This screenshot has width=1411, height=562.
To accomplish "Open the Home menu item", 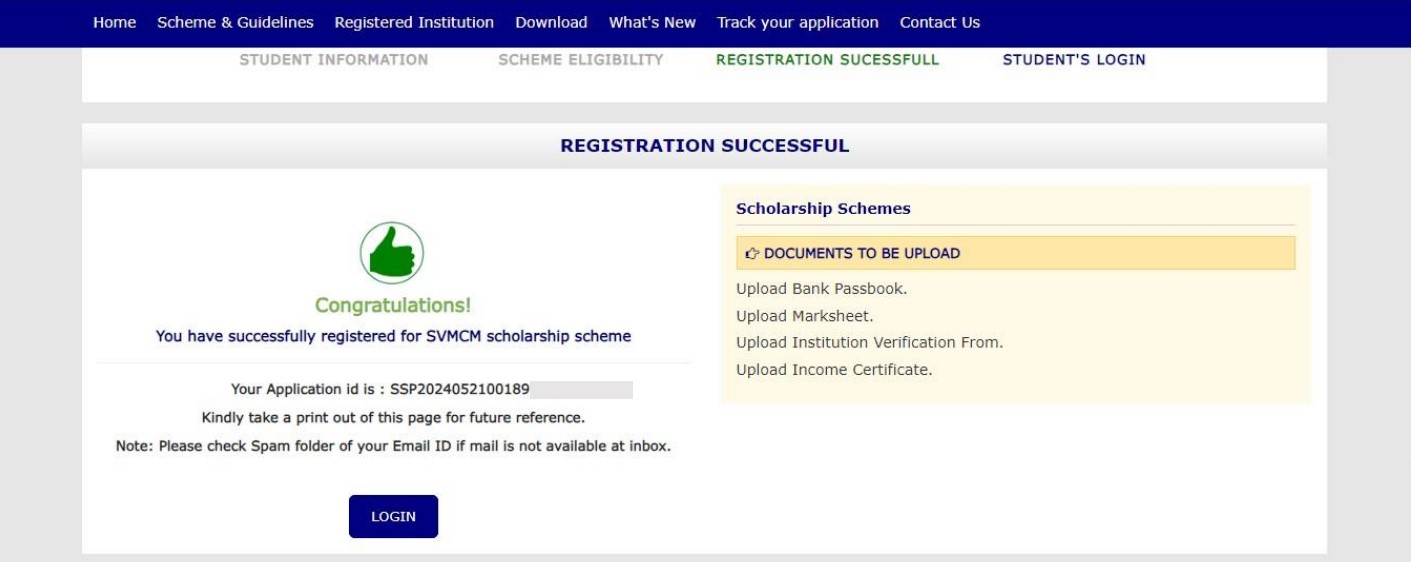I will [114, 22].
